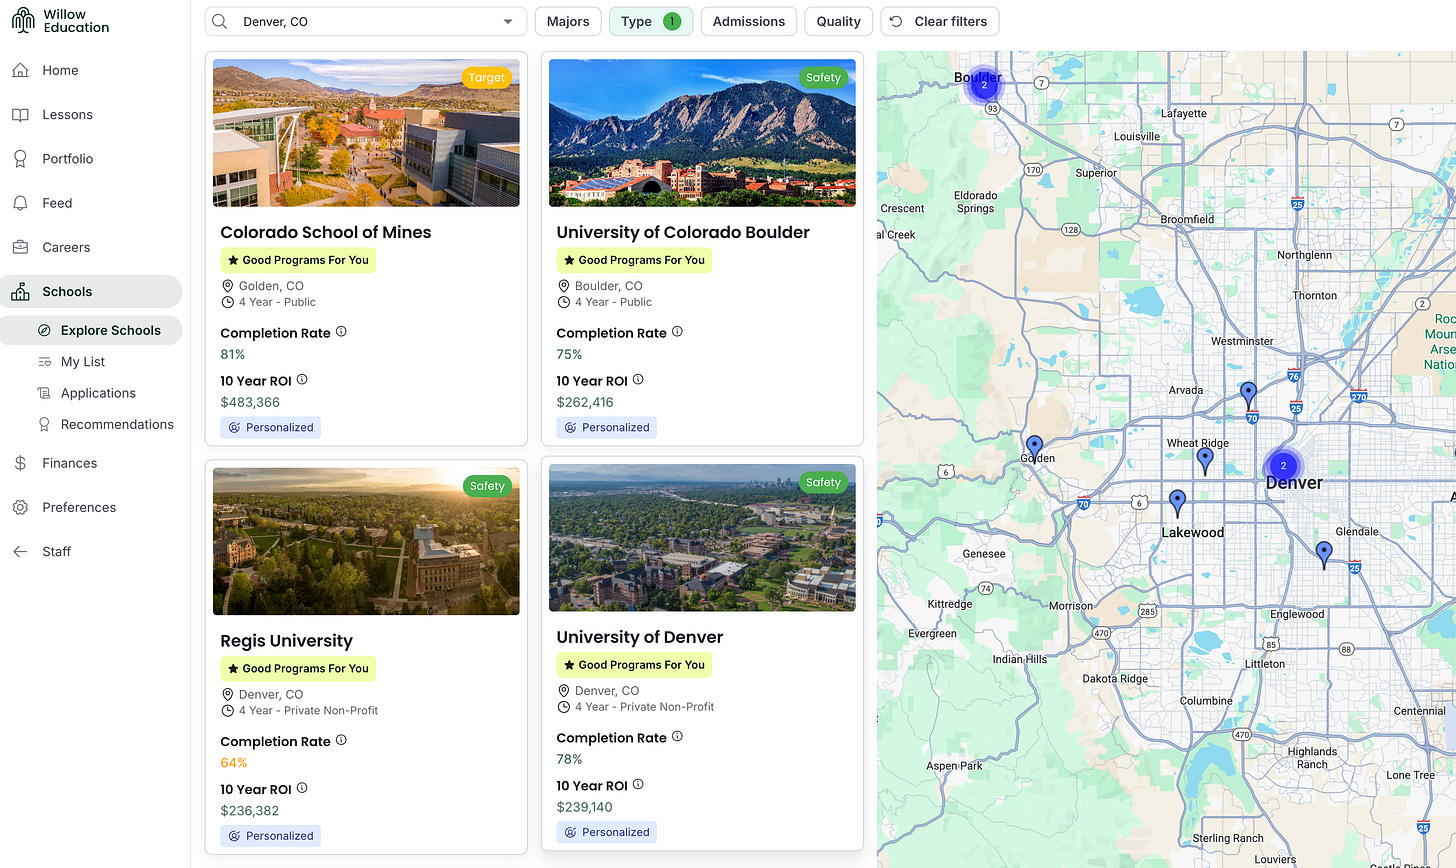Select the Golden map pin
The height and width of the screenshot is (868, 1456).
tap(1035, 448)
